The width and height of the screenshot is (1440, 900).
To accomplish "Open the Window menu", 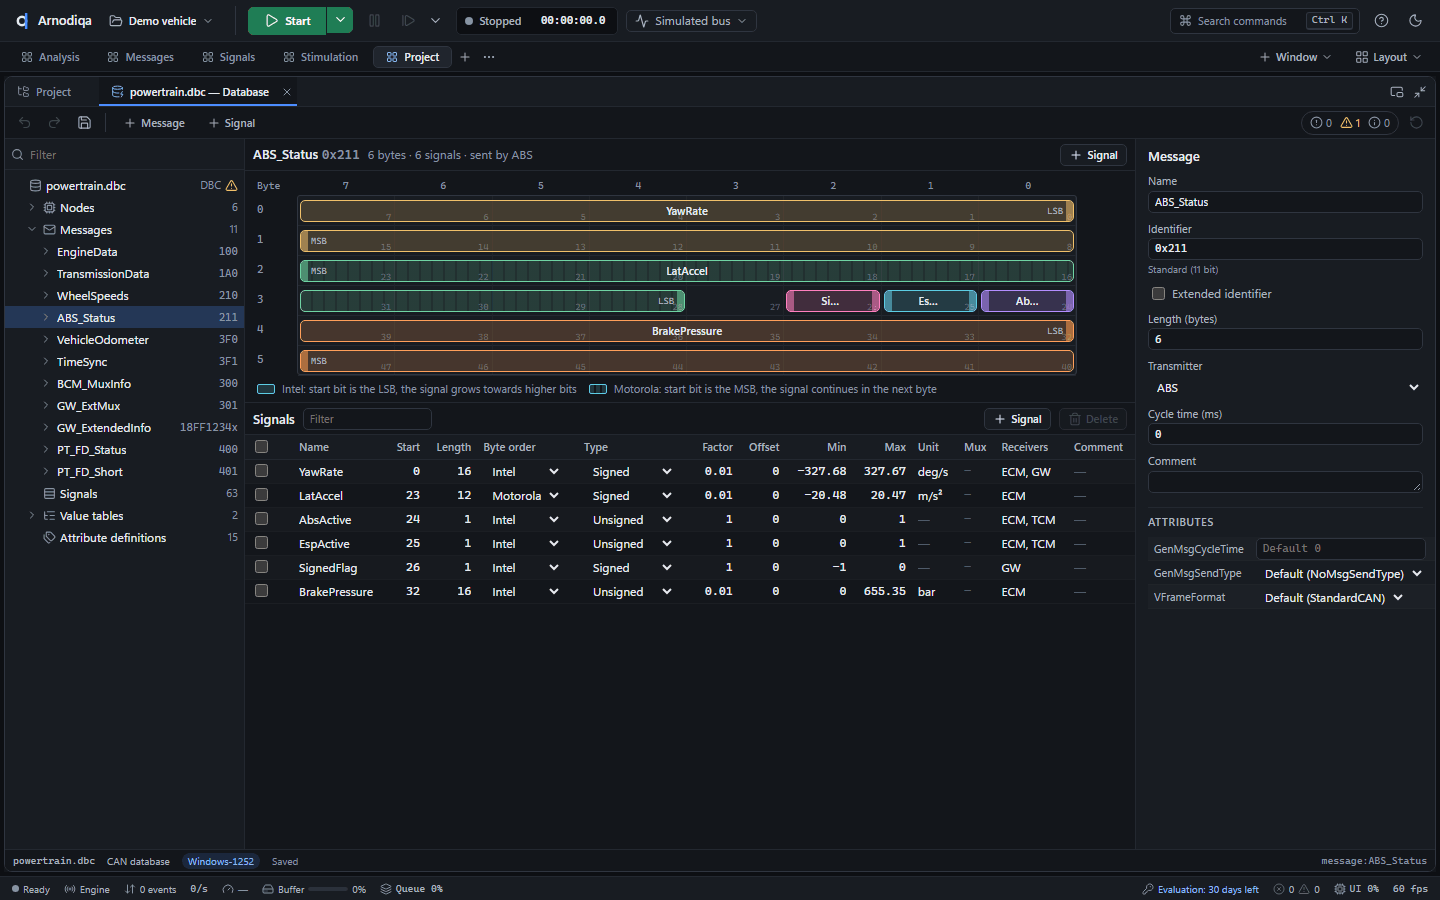I will pos(1295,57).
